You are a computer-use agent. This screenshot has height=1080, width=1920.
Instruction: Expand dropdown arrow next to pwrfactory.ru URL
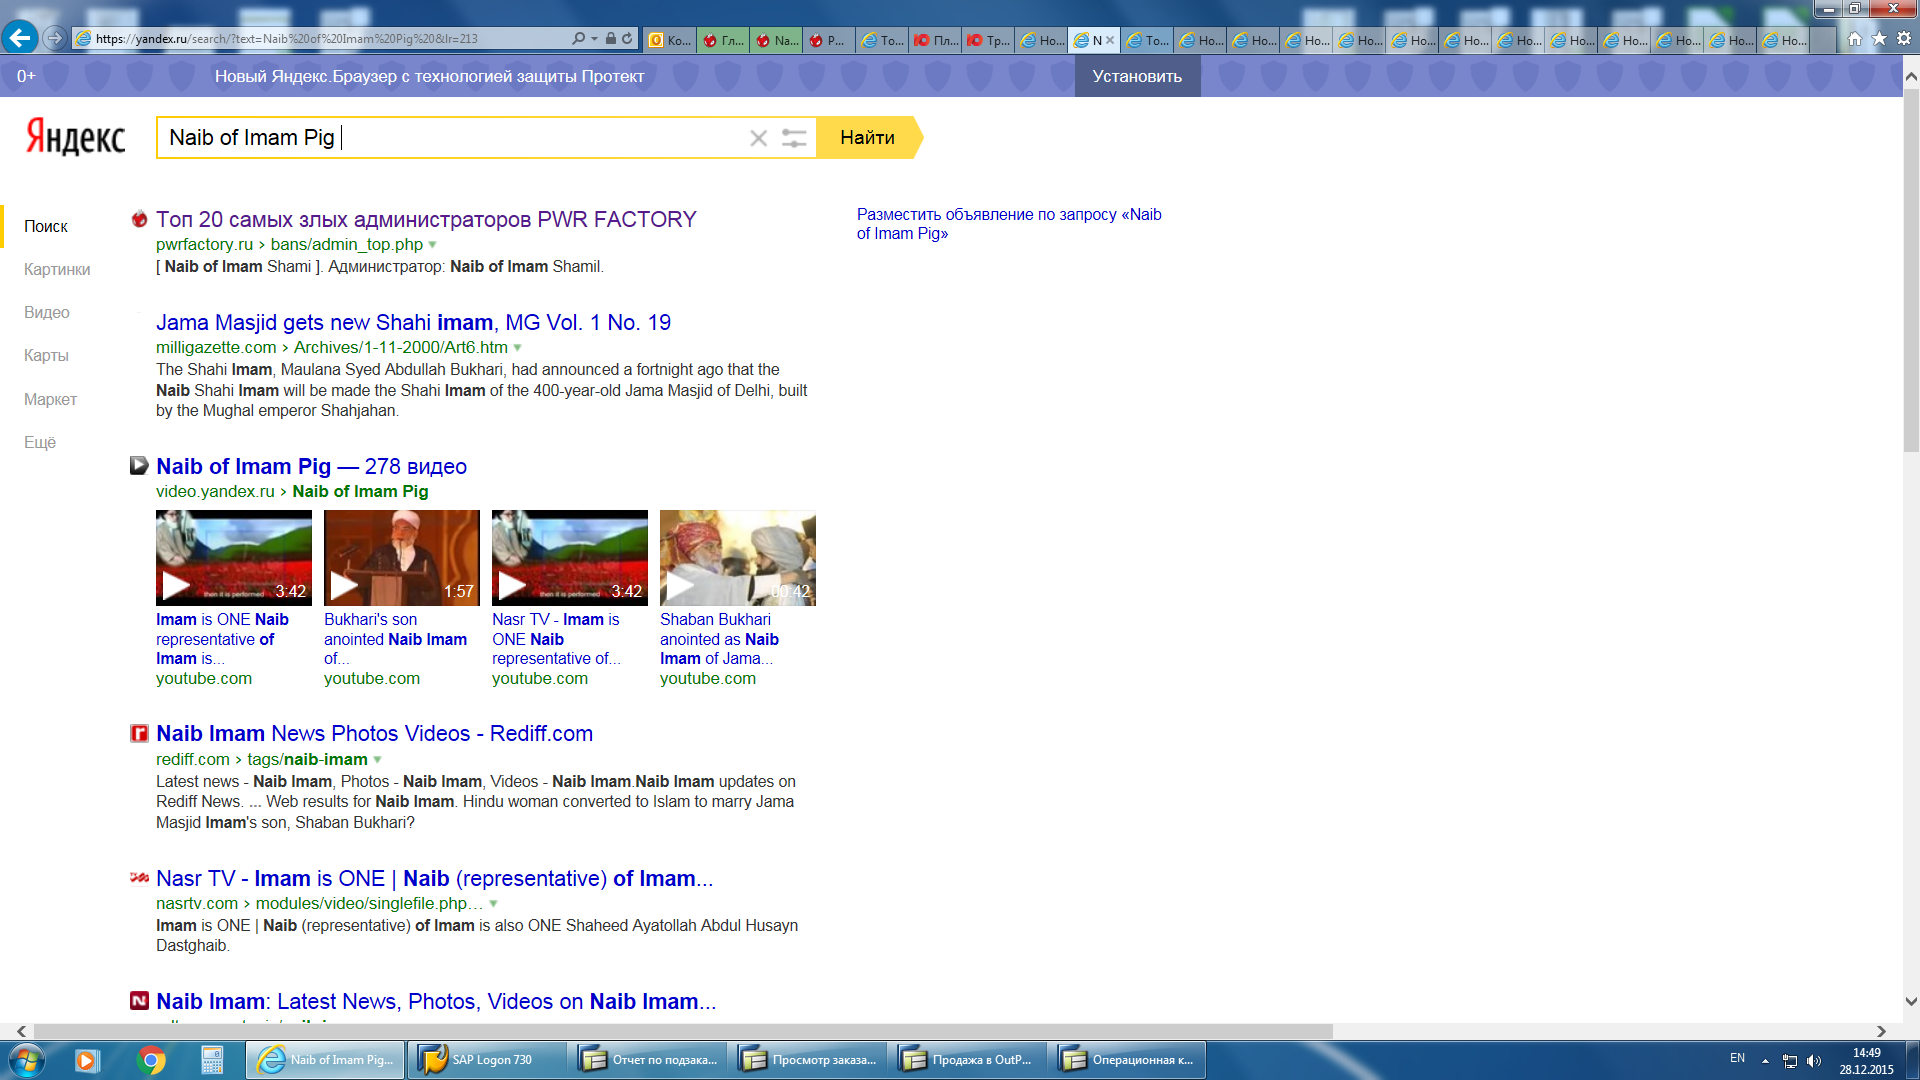(x=432, y=245)
